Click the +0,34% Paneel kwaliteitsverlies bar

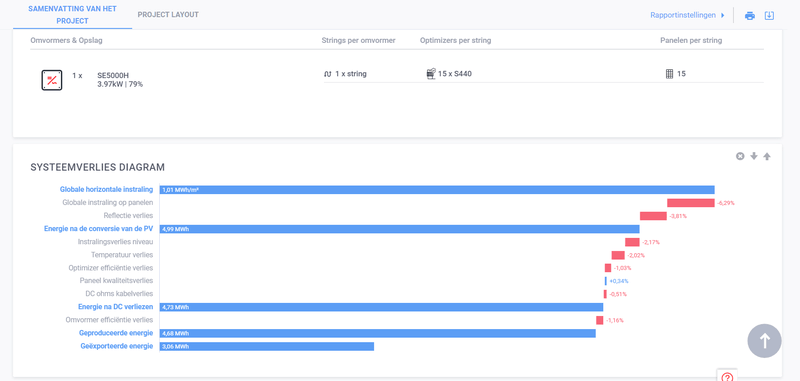(606, 281)
